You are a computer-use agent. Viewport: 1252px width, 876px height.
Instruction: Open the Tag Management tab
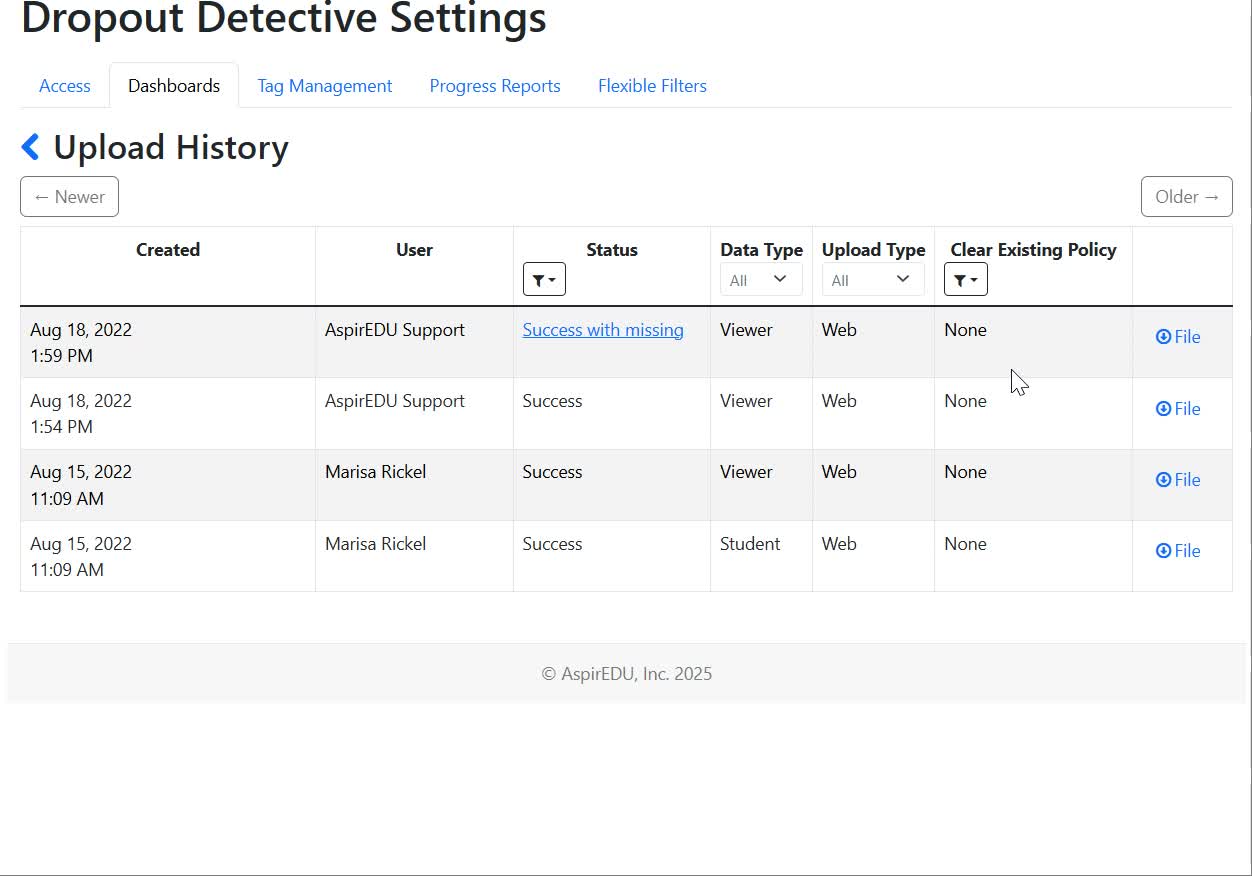[325, 86]
